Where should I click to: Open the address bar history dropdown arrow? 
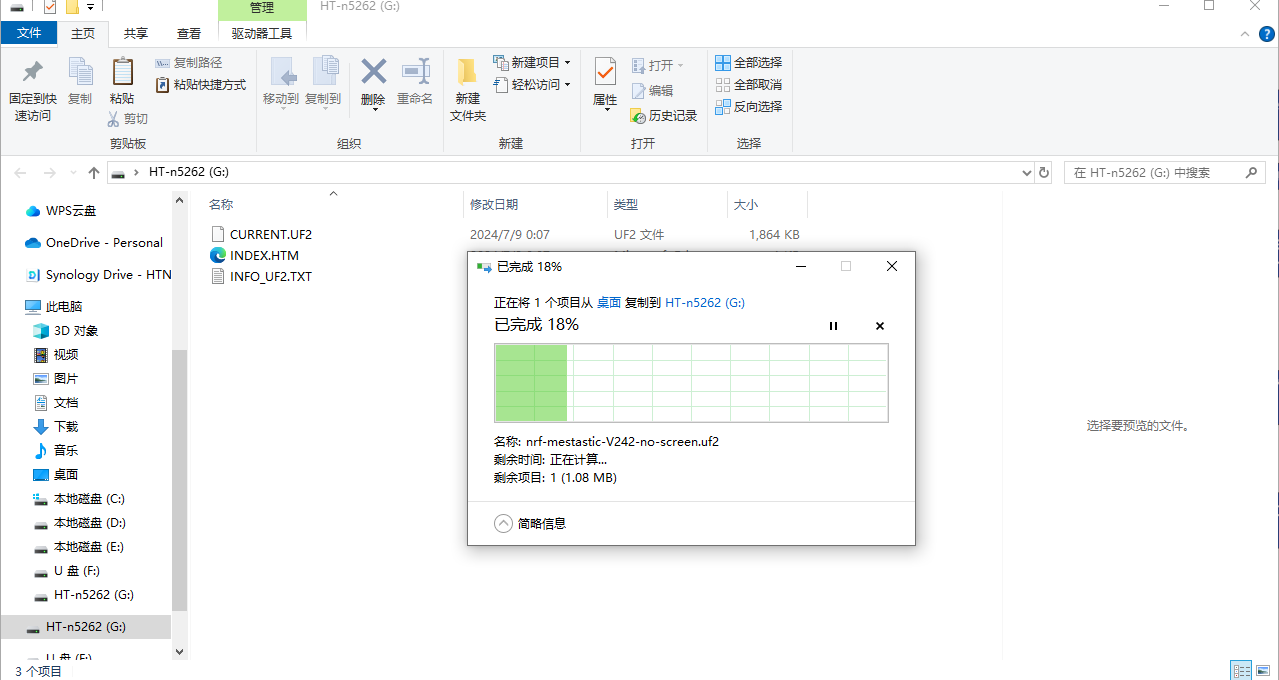point(1027,172)
